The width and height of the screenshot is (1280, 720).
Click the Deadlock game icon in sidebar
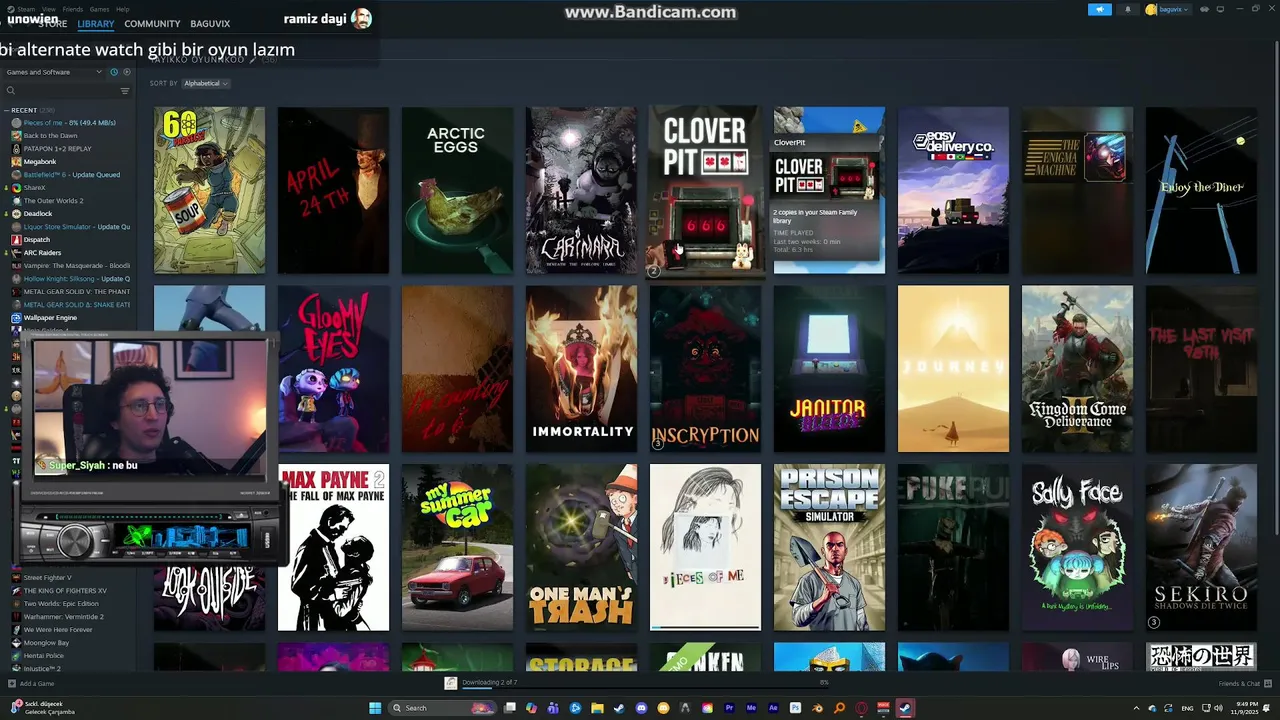[16, 214]
